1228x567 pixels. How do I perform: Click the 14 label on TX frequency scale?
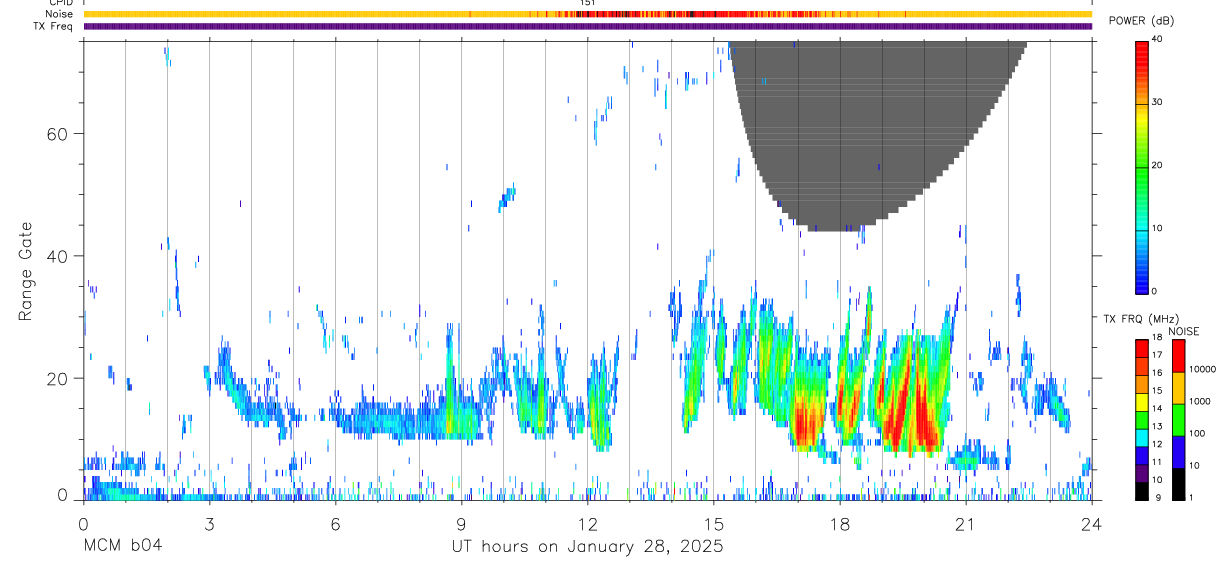1157,408
